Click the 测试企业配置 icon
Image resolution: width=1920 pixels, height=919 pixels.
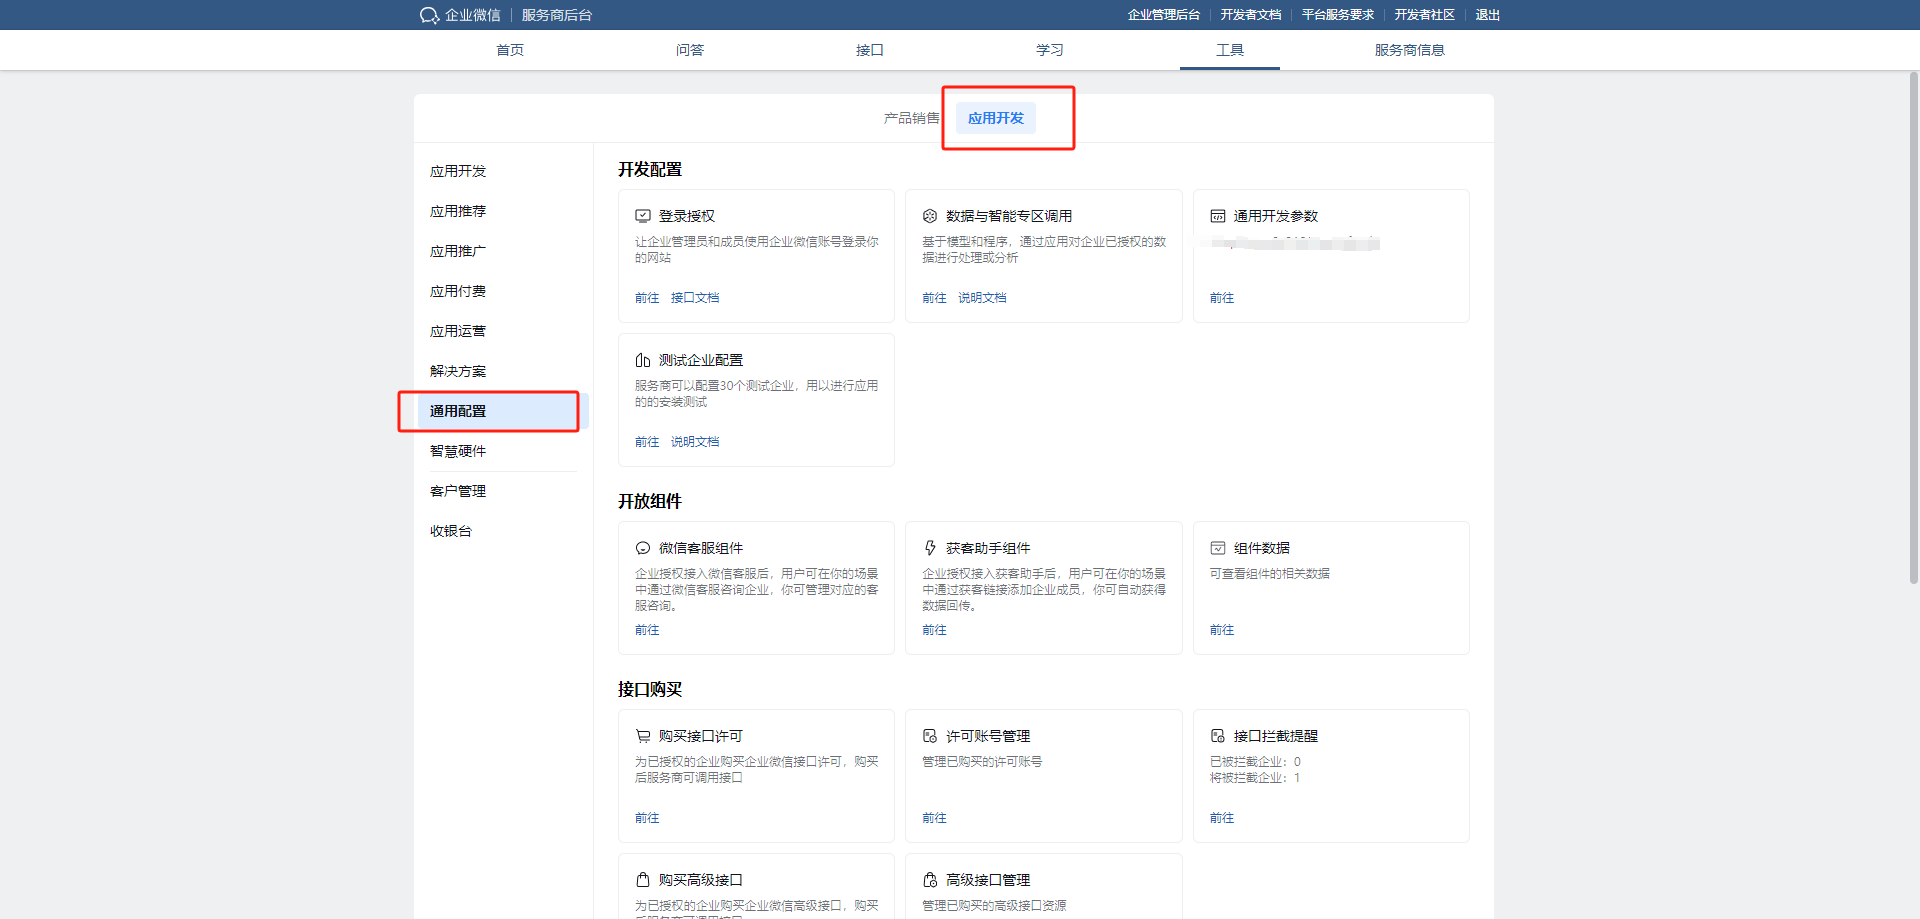[643, 360]
